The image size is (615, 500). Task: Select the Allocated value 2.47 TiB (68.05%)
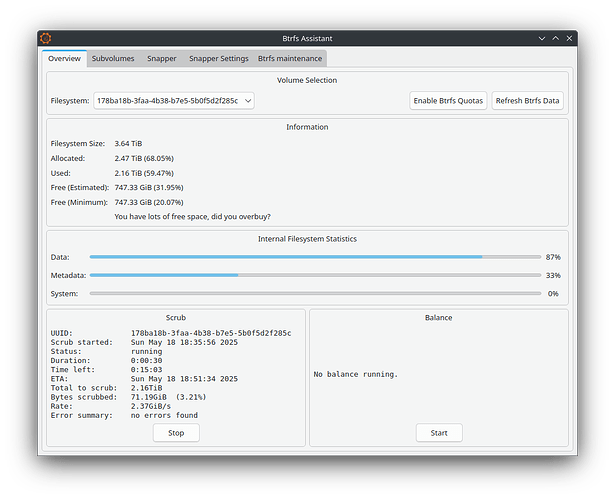(144, 158)
